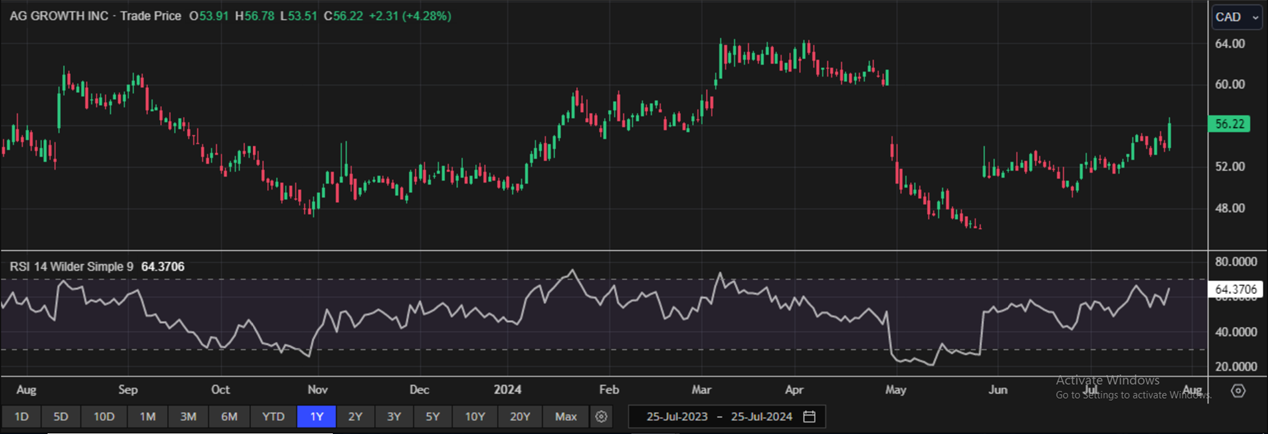This screenshot has height=434, width=1268.
Task: Set chart range to 6M
Action: [229, 416]
